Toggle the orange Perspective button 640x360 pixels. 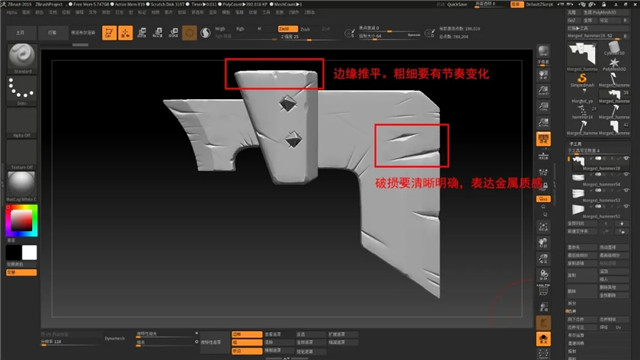pyautogui.click(x=543, y=139)
